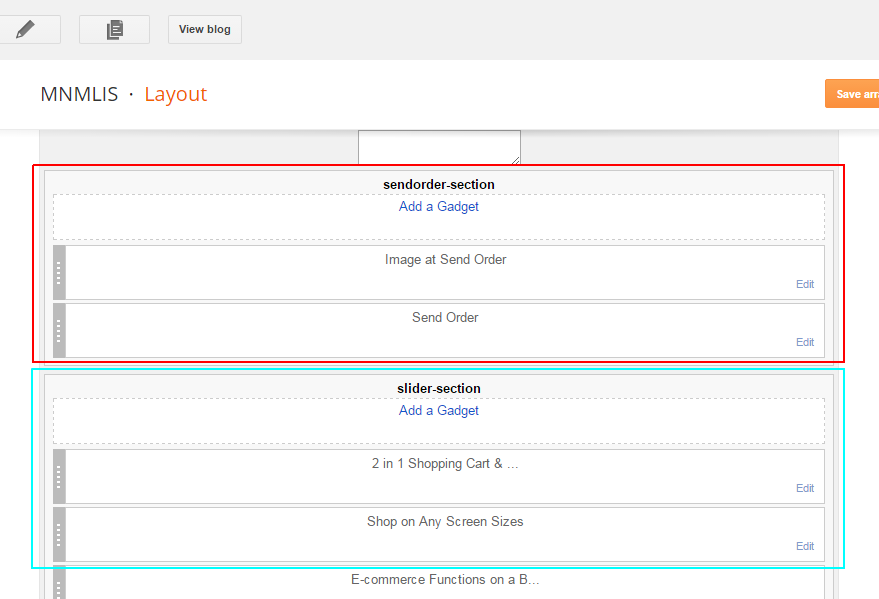879x599 pixels.
Task: Click inside the empty text area box
Action: (x=439, y=147)
